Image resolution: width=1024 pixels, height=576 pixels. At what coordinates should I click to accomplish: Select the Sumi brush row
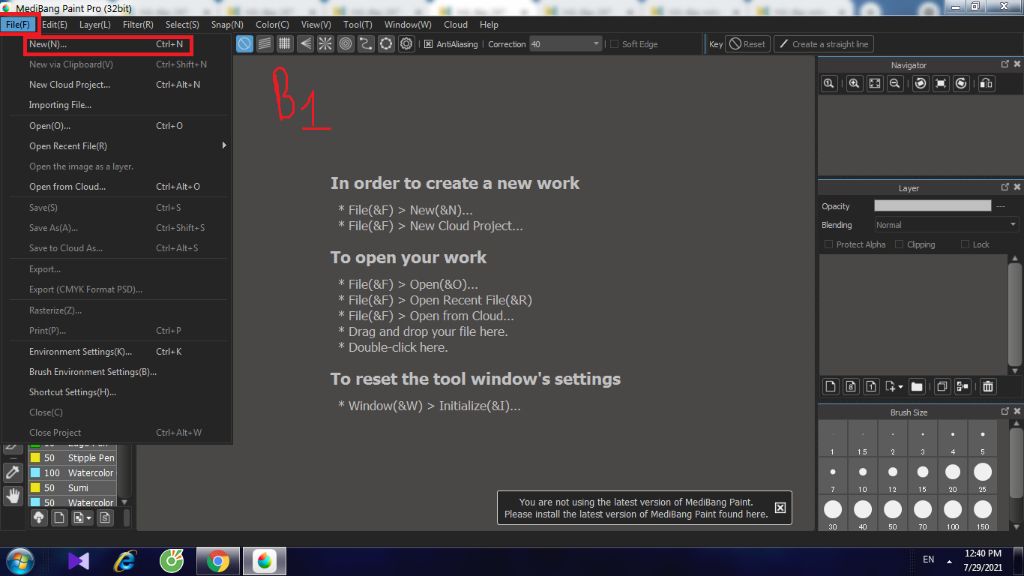coord(72,488)
